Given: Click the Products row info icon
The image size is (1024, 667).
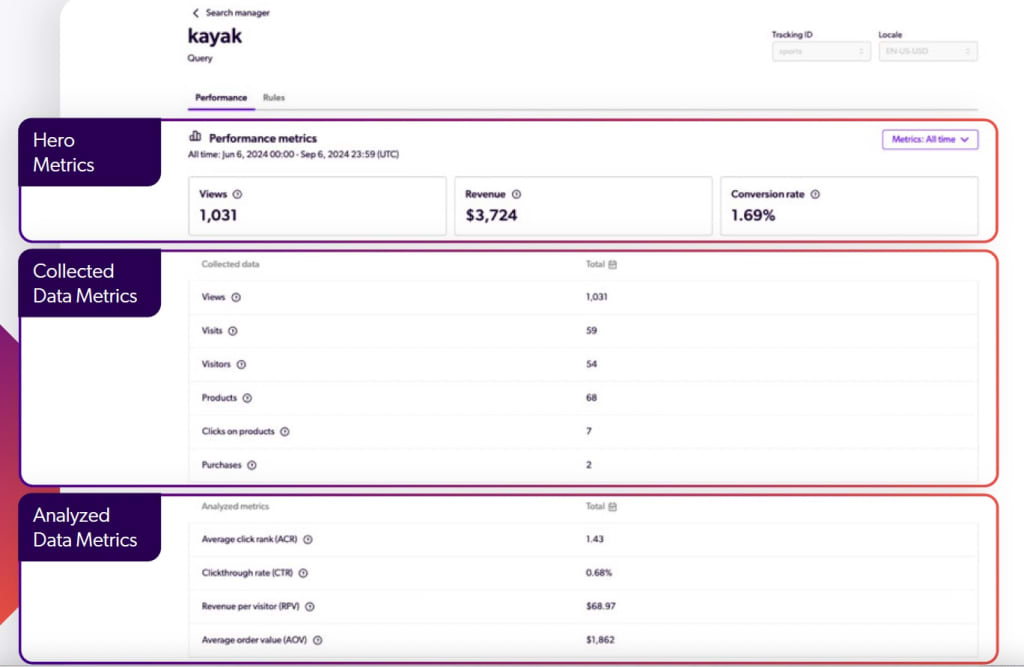Looking at the screenshot, I should point(247,398).
